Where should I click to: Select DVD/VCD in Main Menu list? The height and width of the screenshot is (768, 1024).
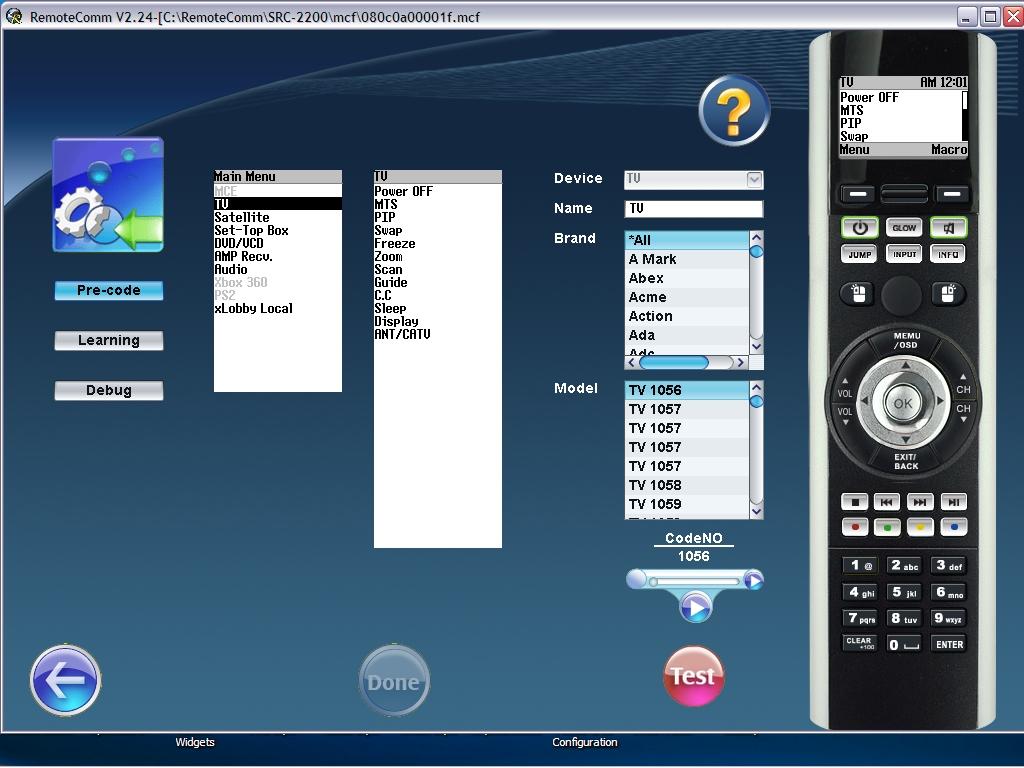(x=278, y=244)
